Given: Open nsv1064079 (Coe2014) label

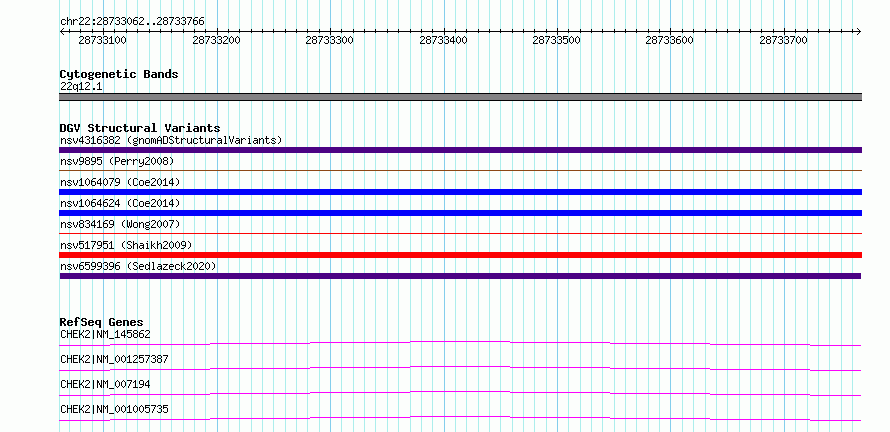Looking at the screenshot, I should point(120,182).
